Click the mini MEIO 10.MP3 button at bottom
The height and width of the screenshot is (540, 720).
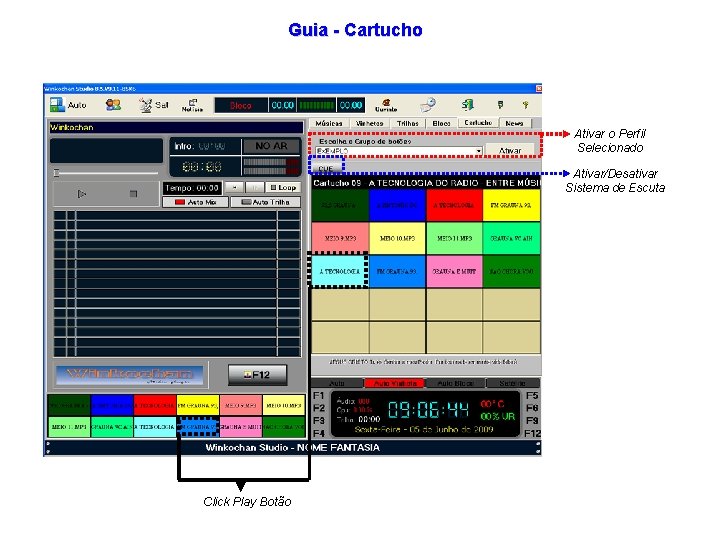click(284, 405)
